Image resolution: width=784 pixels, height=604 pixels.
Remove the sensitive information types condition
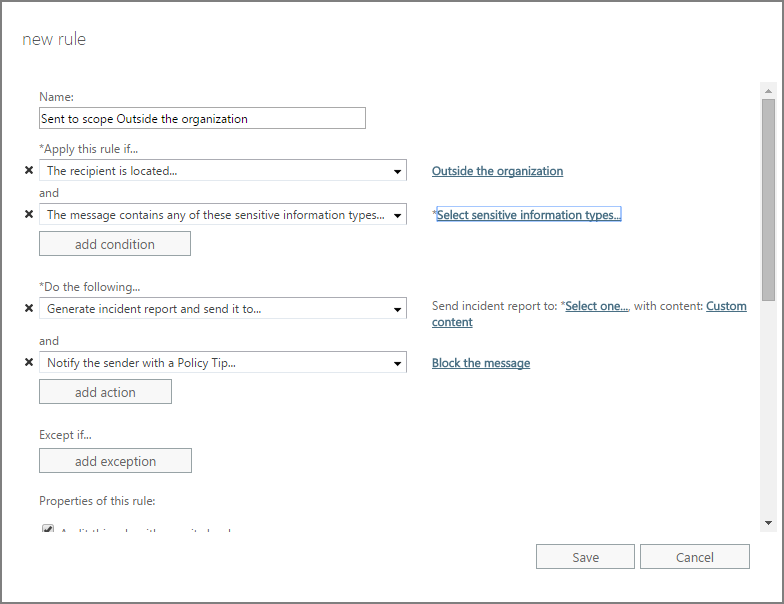click(29, 214)
